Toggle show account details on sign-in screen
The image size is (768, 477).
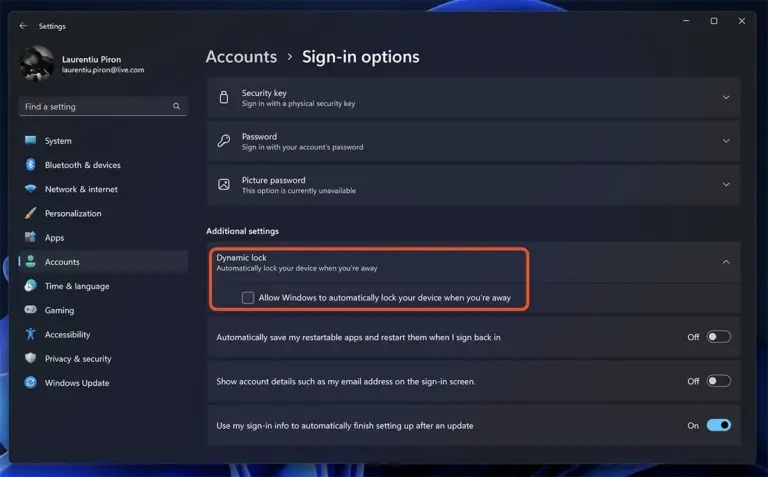coord(719,381)
